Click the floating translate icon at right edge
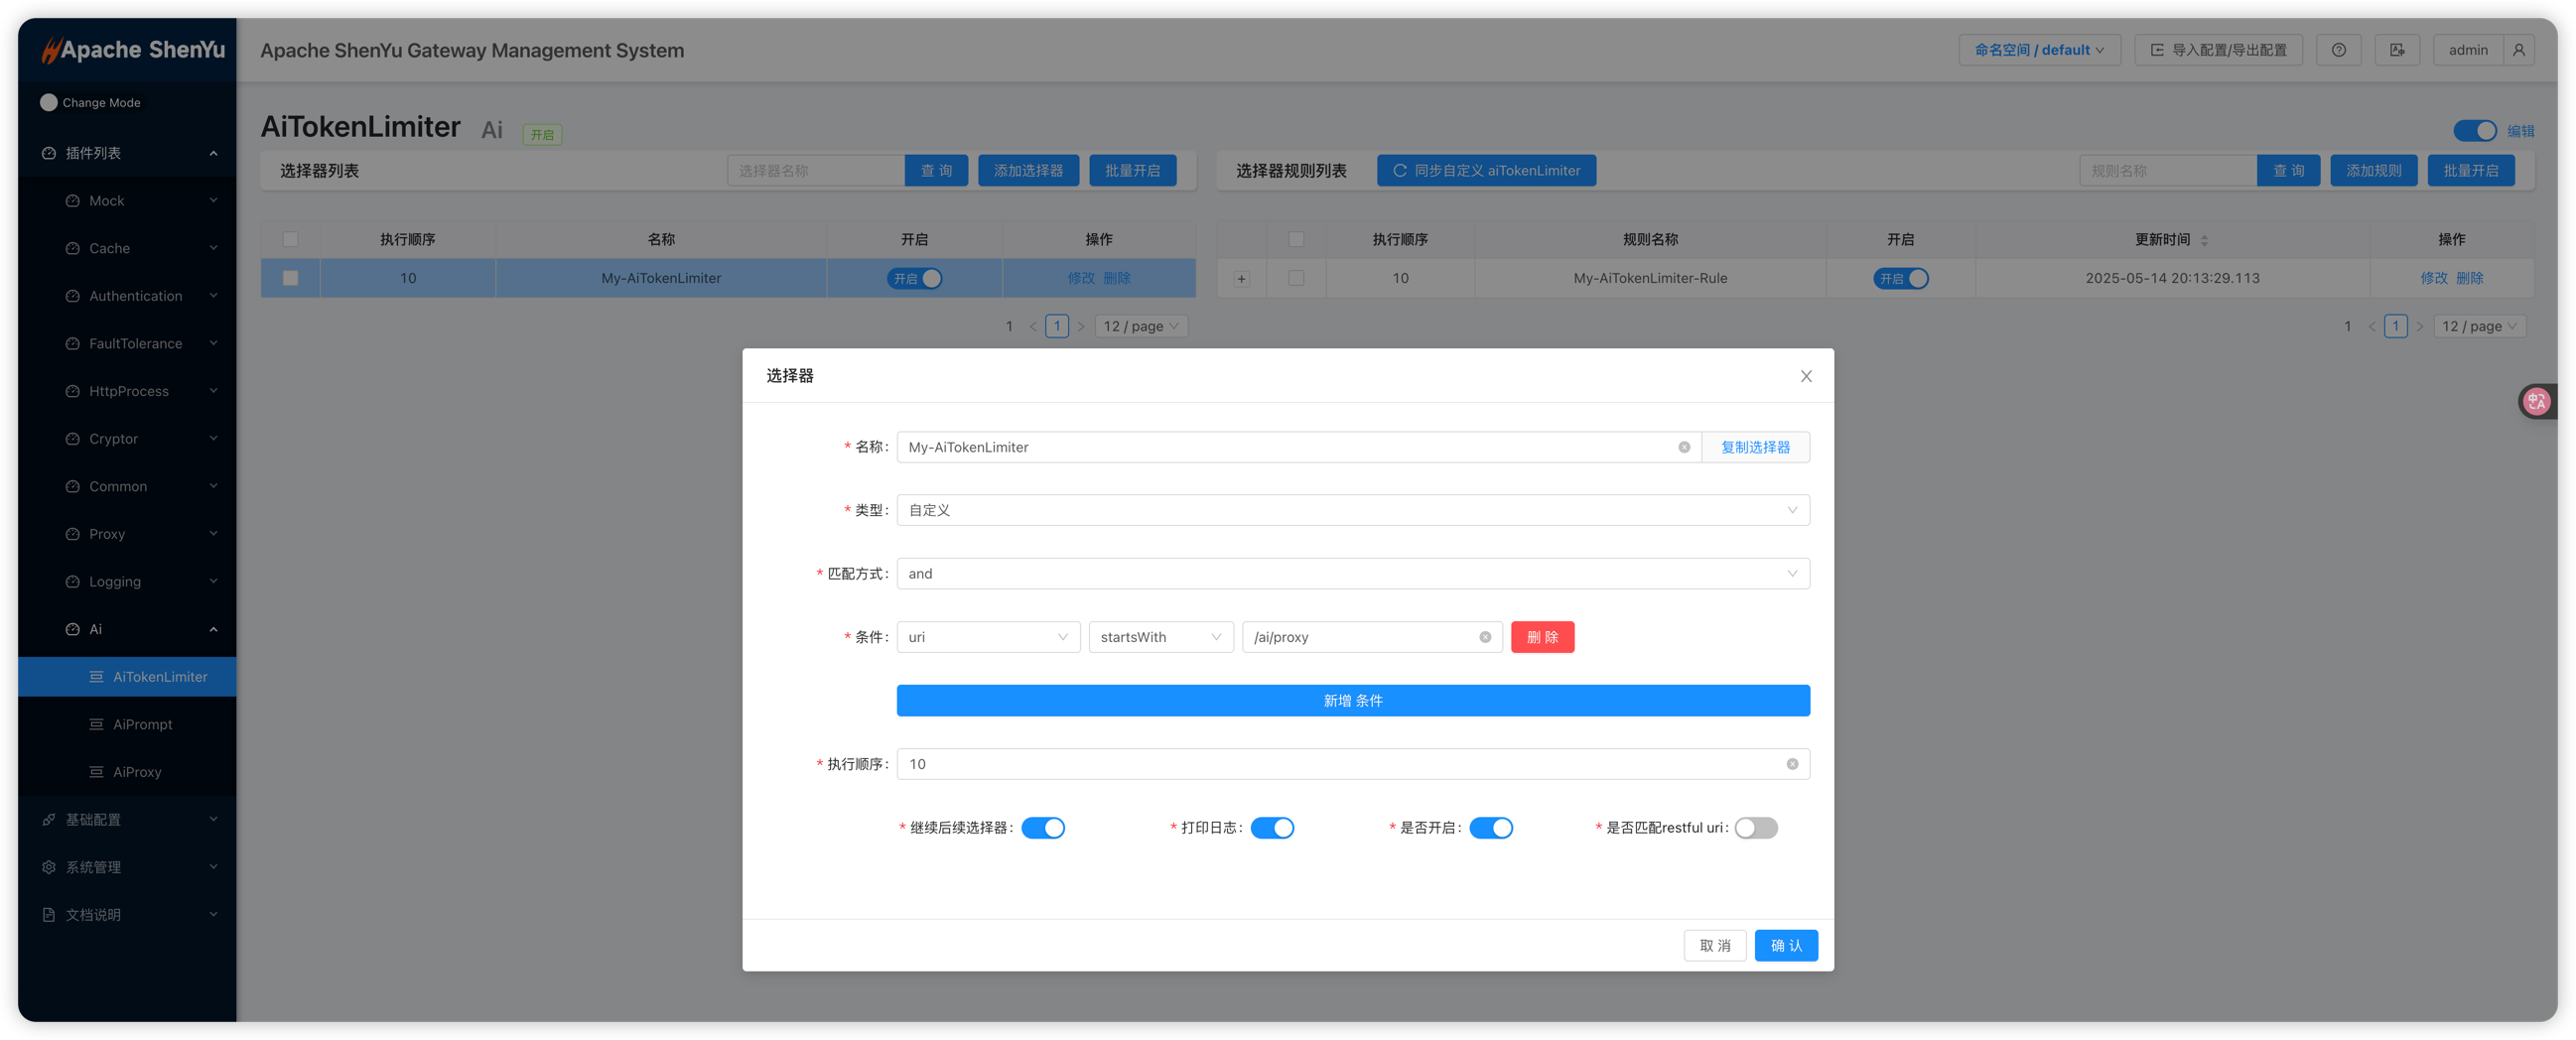 pyautogui.click(x=2536, y=402)
